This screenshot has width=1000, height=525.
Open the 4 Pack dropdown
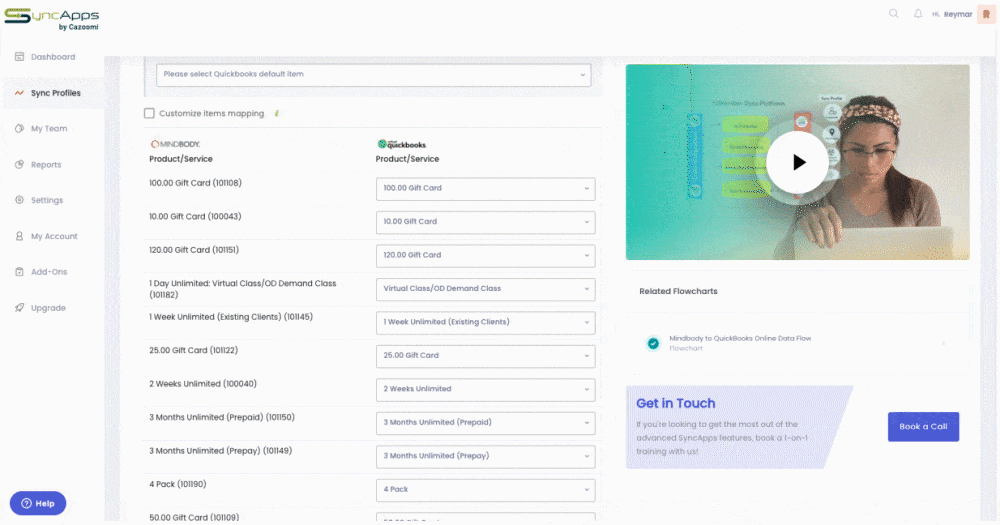coord(485,490)
